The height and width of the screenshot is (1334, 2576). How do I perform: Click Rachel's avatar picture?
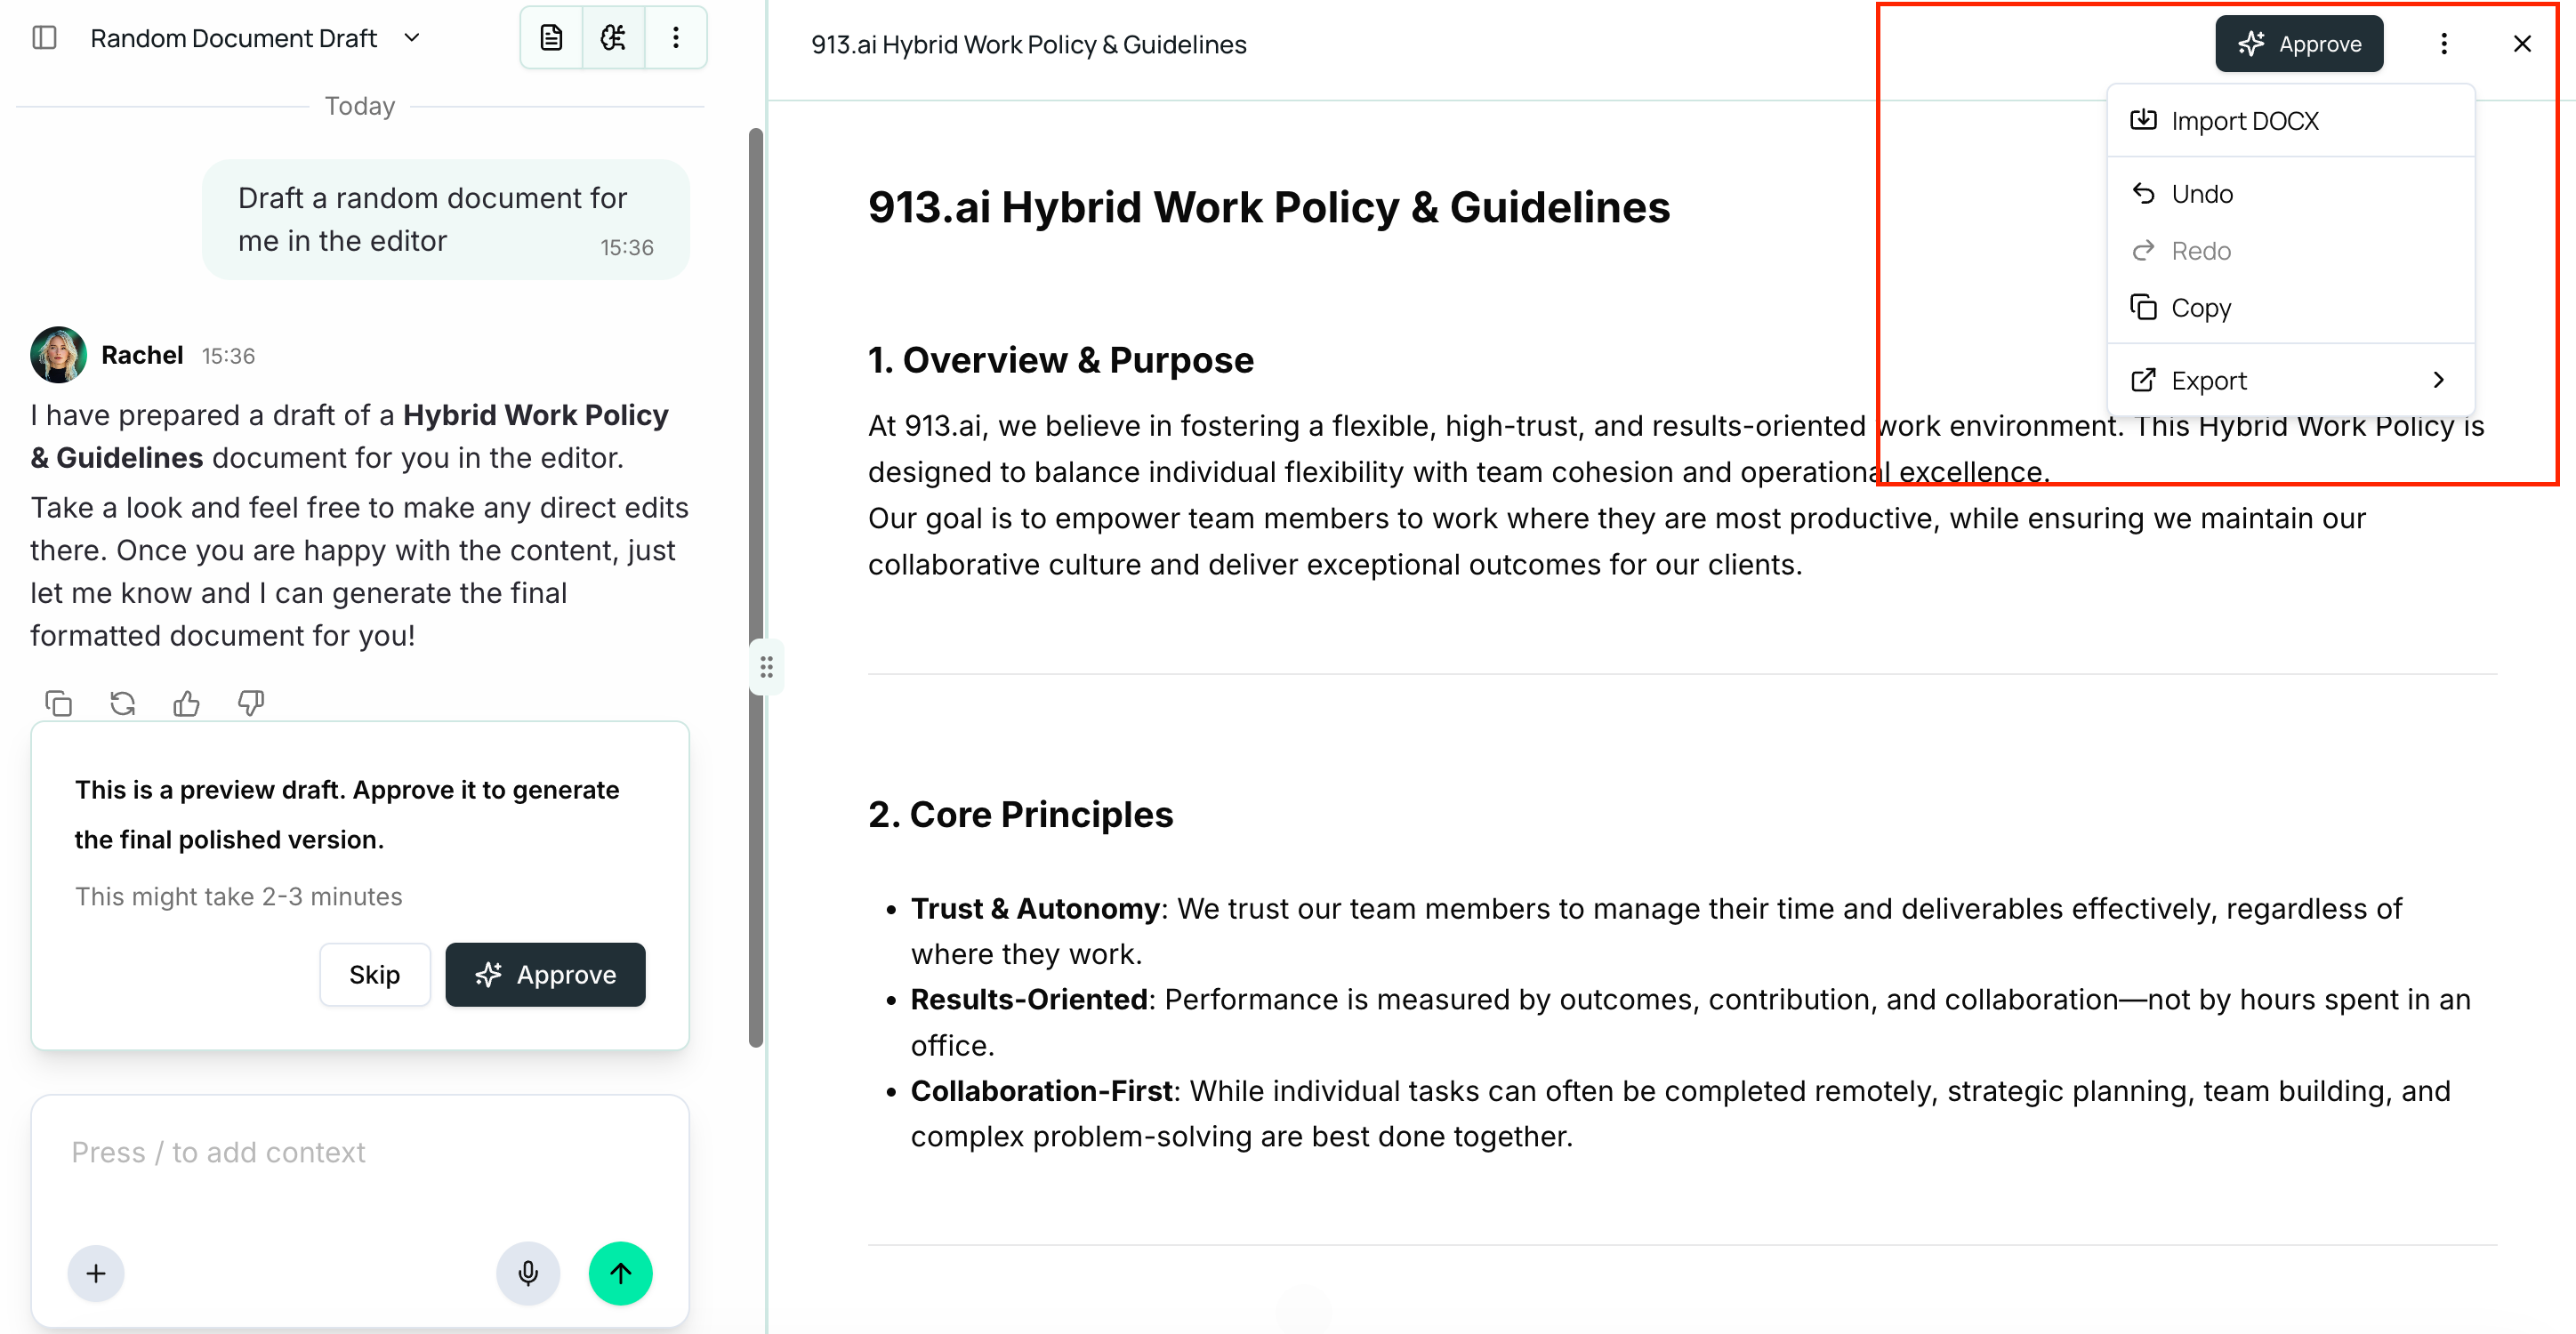(58, 355)
